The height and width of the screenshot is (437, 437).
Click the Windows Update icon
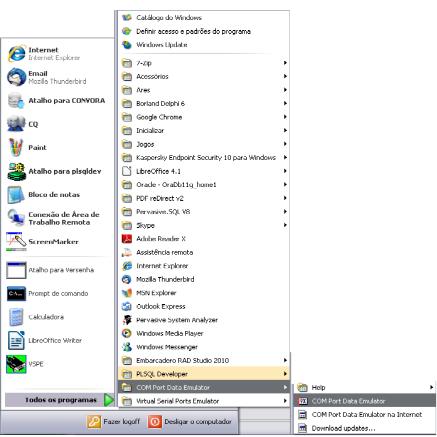coord(127,45)
